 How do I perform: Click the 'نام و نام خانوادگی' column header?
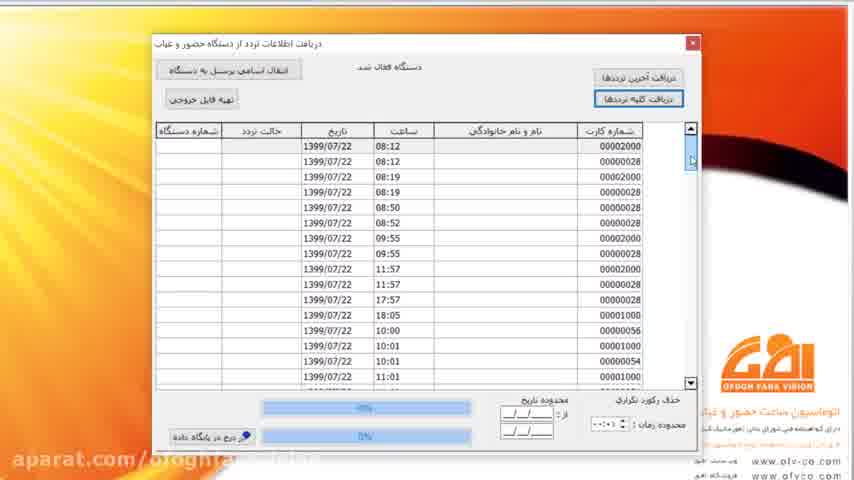505,131
